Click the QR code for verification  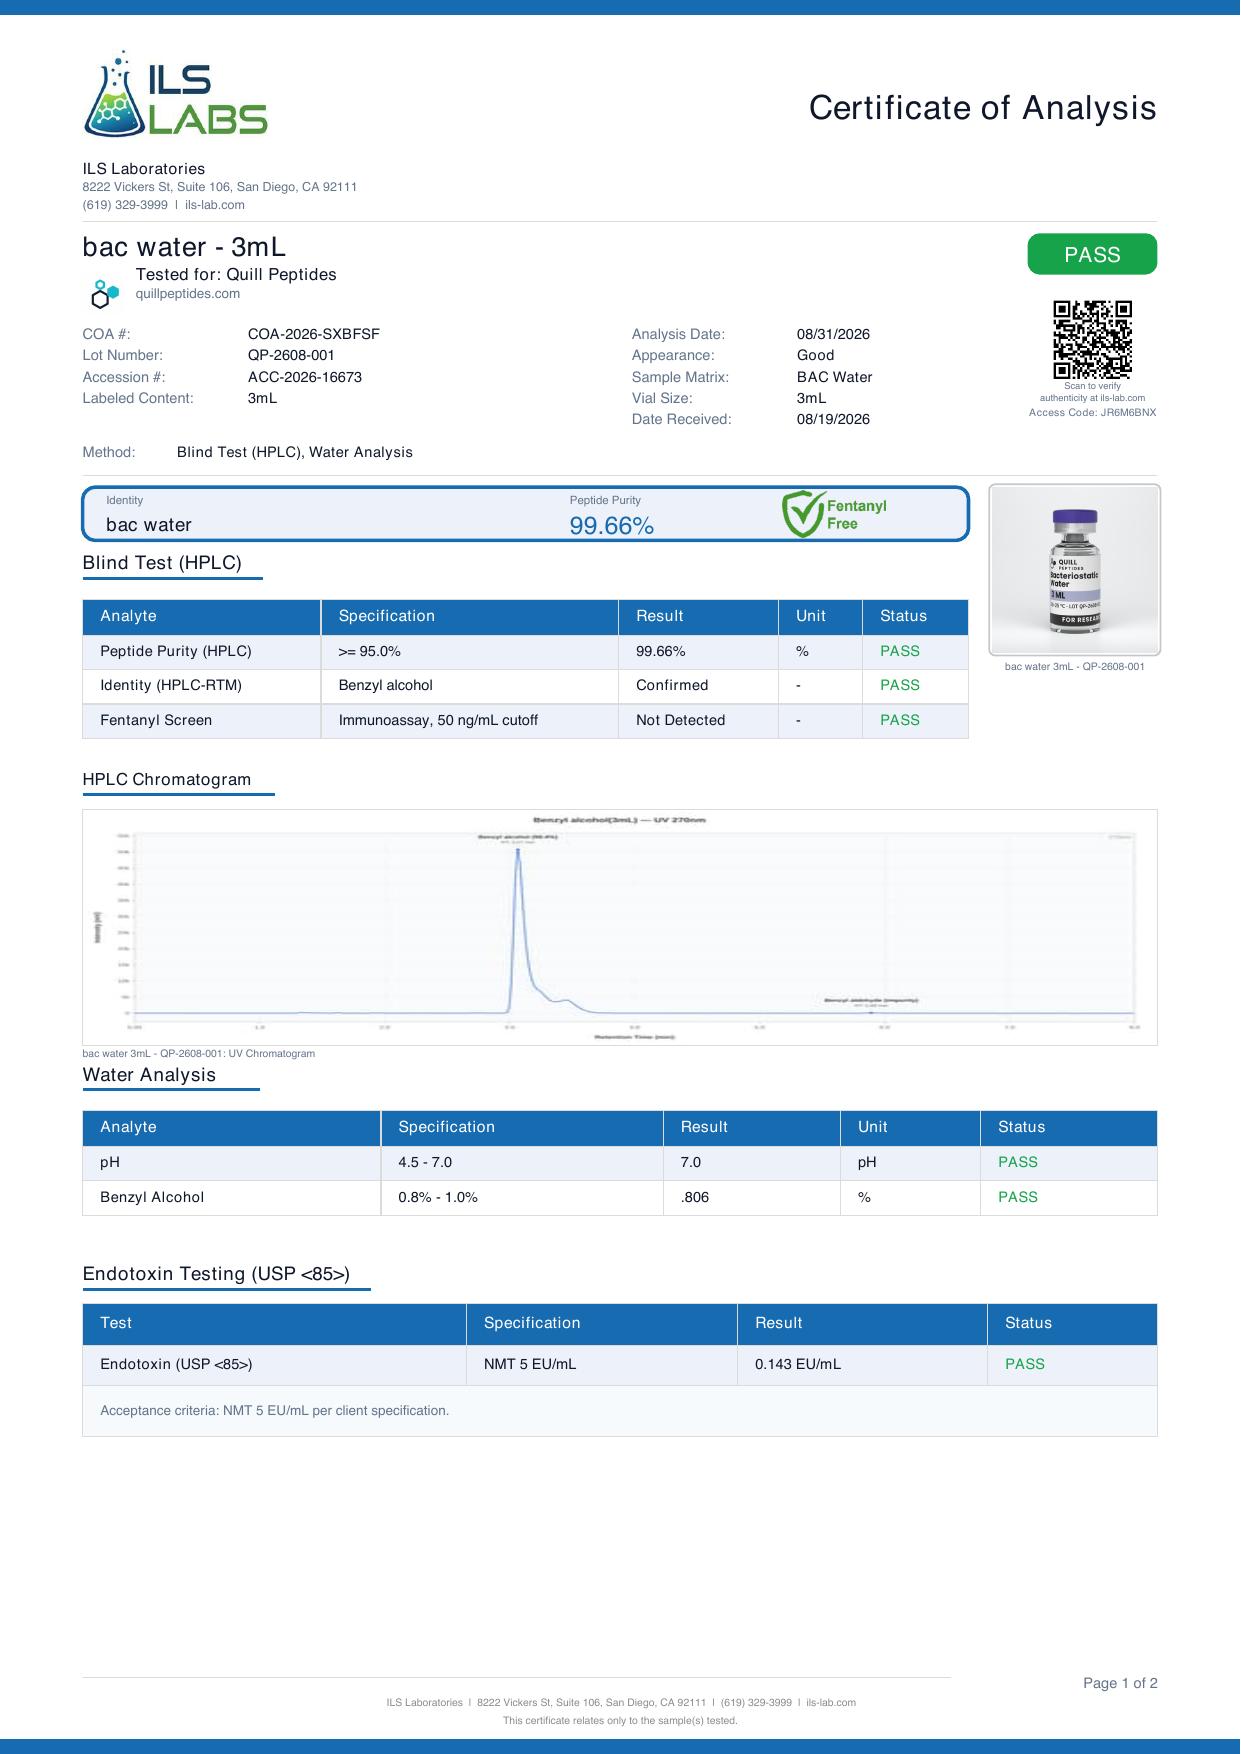click(1092, 339)
